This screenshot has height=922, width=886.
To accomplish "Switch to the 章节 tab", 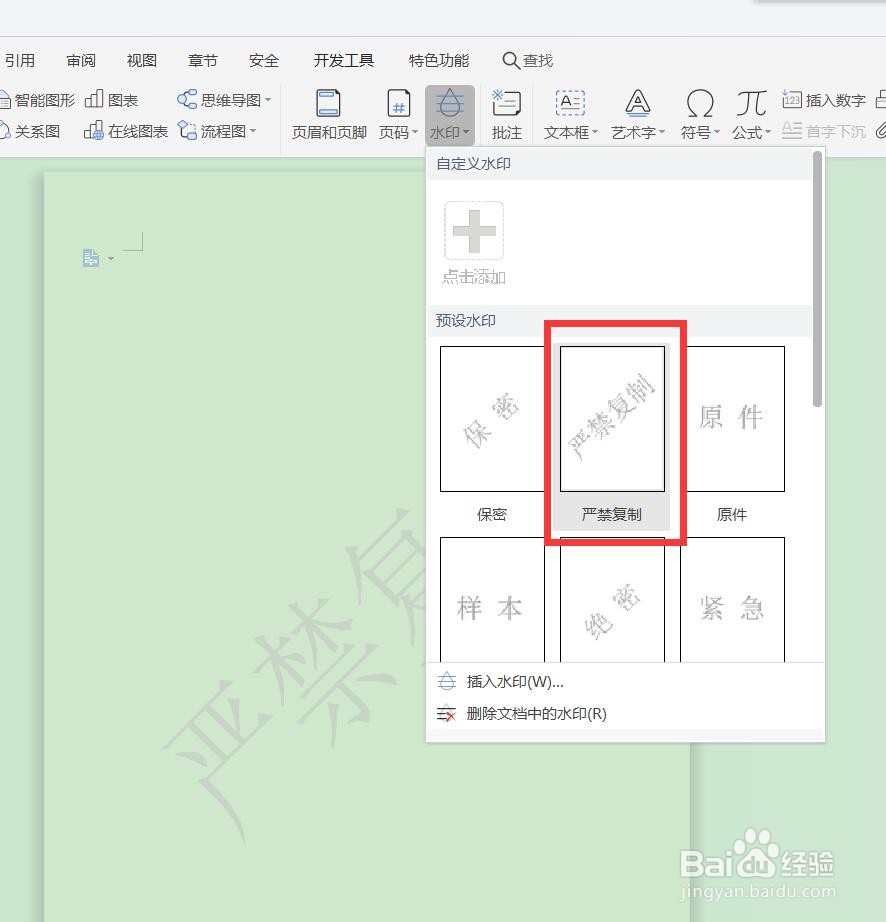I will coord(203,61).
